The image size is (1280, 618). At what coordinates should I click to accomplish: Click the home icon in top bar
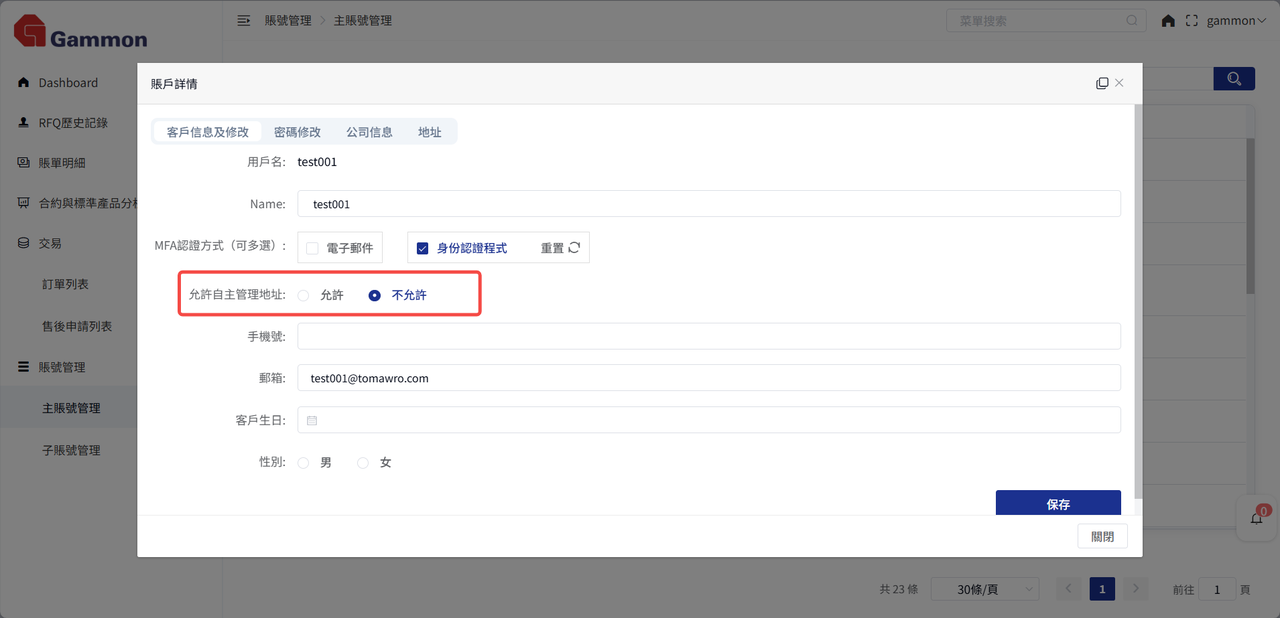(x=1168, y=20)
